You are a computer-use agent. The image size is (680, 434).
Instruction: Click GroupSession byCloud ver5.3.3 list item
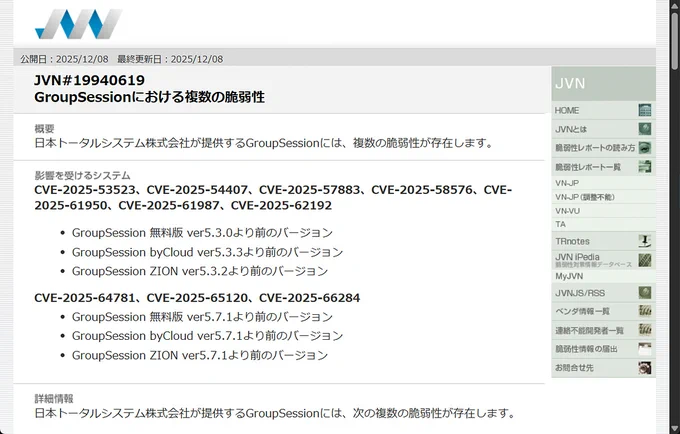coord(207,252)
